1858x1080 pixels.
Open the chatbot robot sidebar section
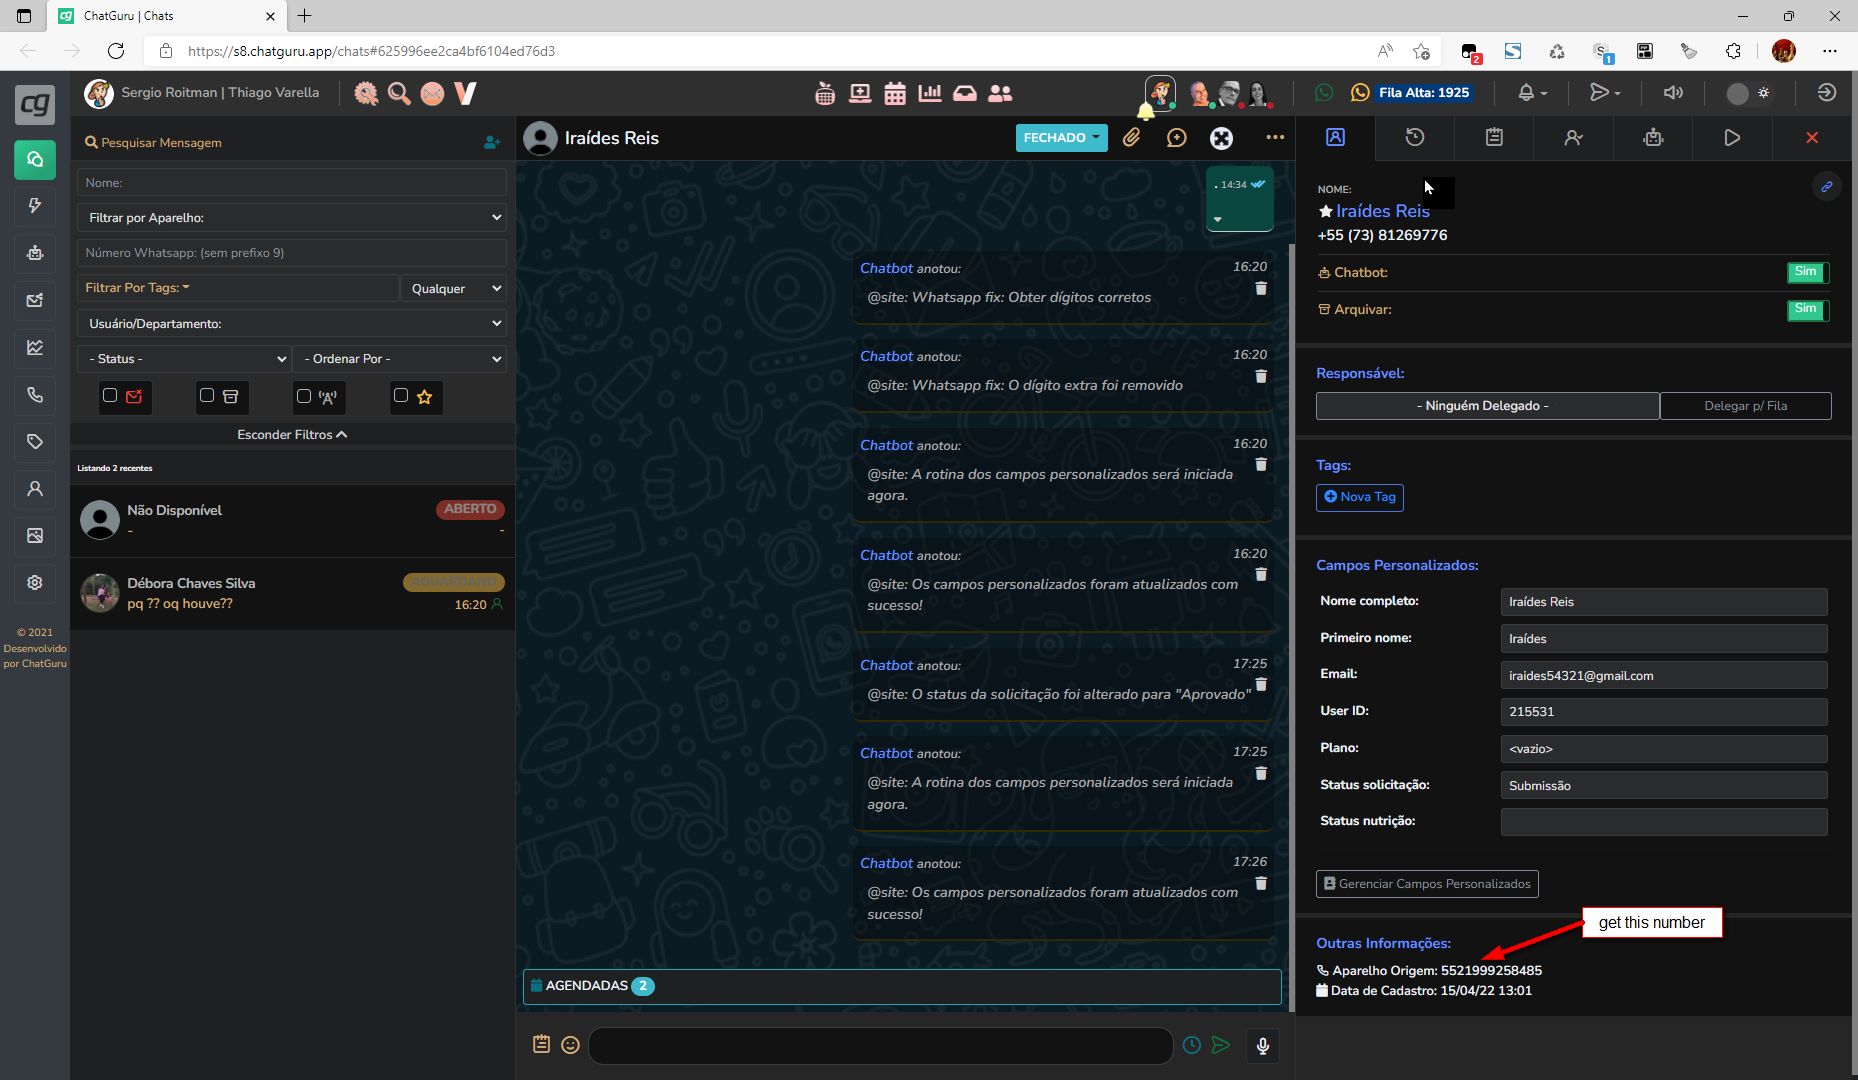[35, 253]
